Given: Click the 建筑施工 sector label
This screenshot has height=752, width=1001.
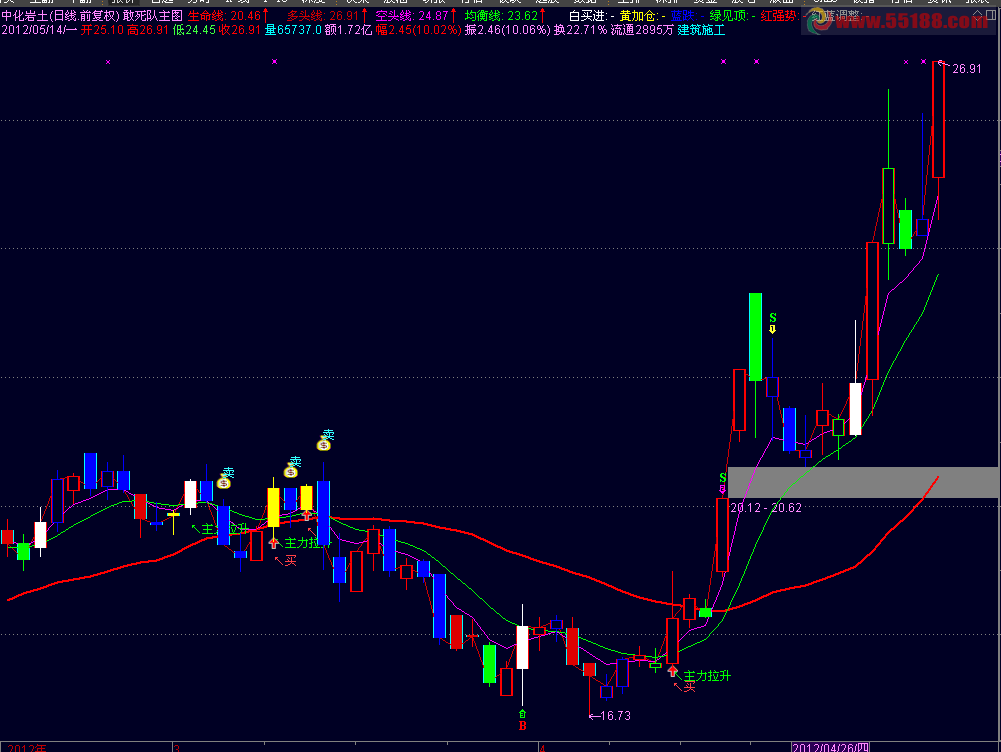Looking at the screenshot, I should (701, 30).
